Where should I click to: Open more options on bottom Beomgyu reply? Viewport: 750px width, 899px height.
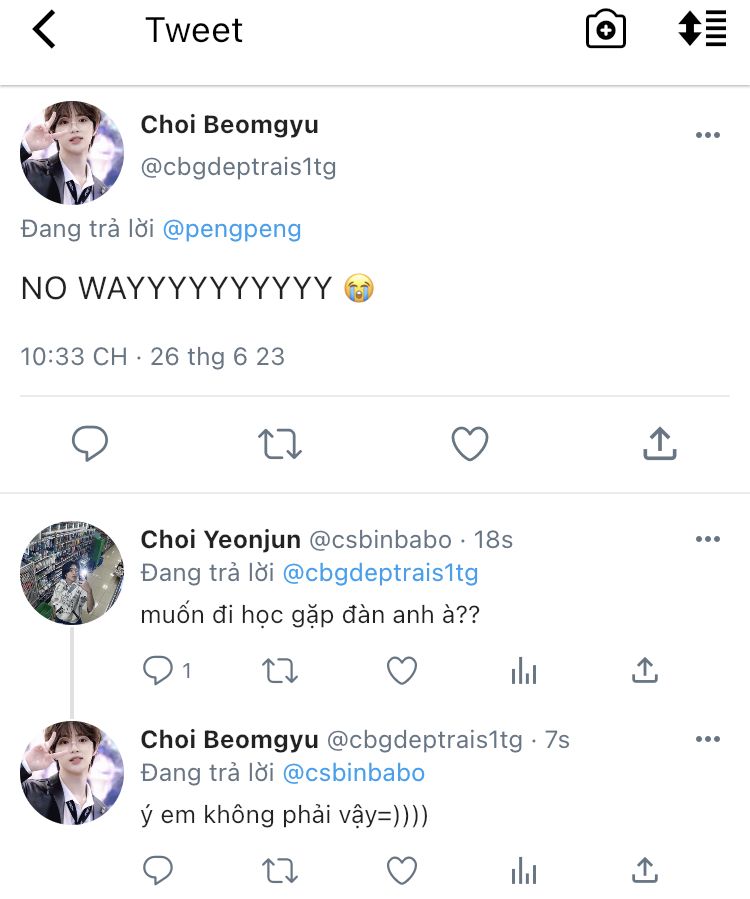(707, 740)
